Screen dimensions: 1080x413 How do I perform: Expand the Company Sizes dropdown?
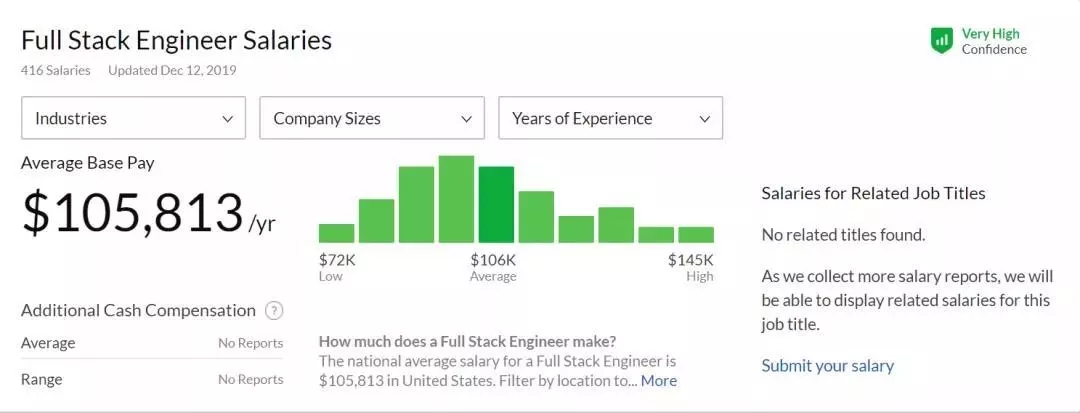pyautogui.click(x=371, y=118)
